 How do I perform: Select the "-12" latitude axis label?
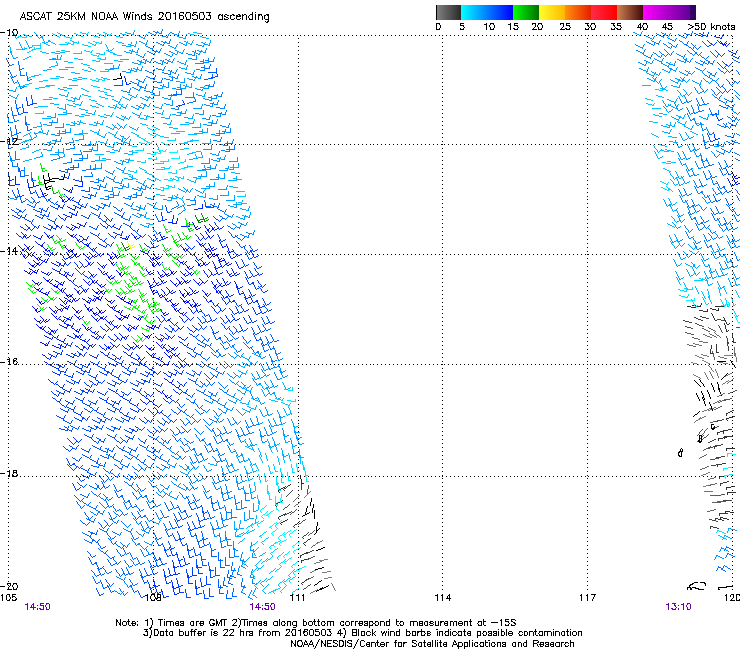(x=9, y=141)
